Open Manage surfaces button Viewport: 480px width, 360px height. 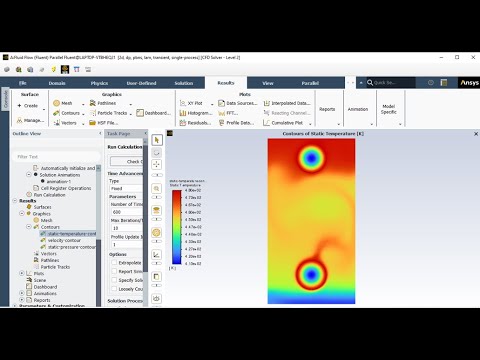point(30,120)
